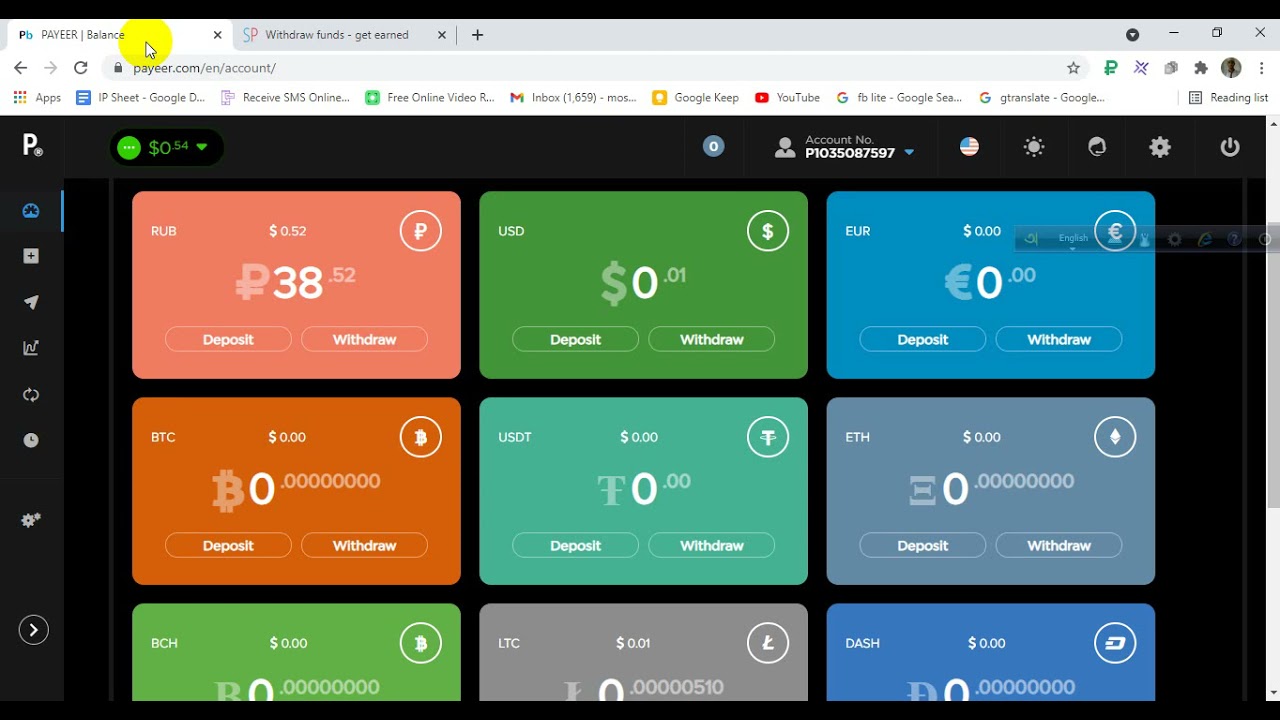Toggle light theme with the sun icon

(x=1034, y=147)
